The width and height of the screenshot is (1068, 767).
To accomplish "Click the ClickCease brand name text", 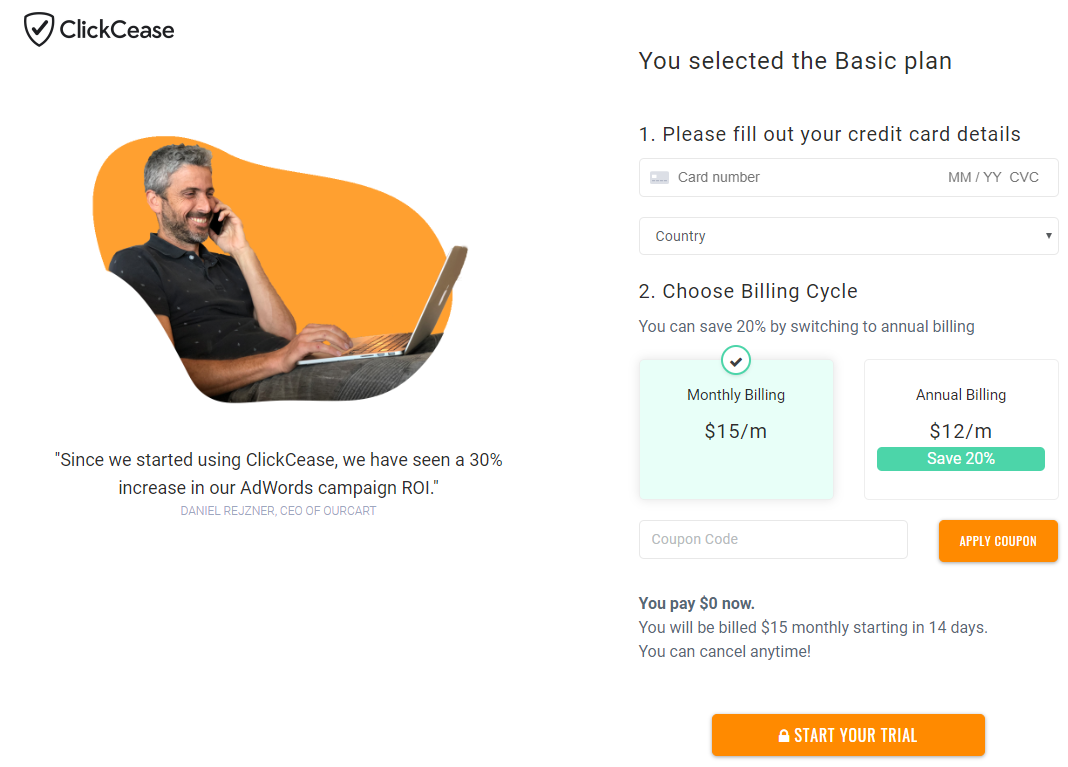I will click(117, 30).
